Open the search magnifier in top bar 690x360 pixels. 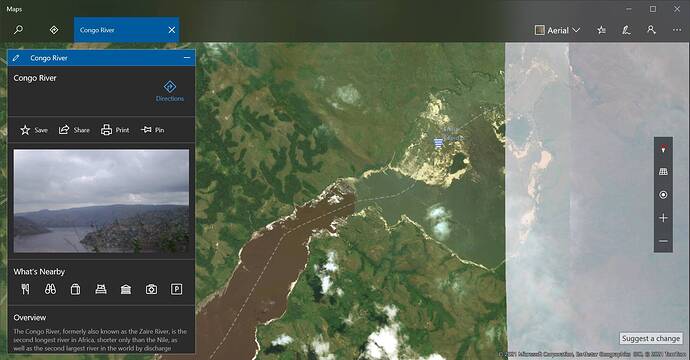tap(18, 30)
